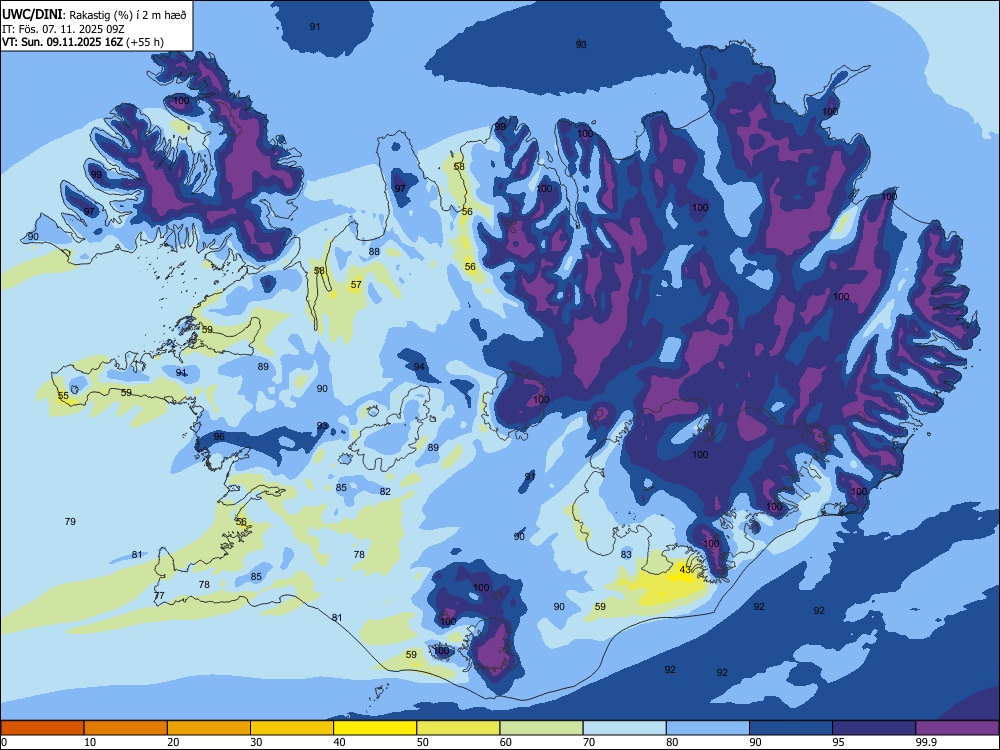Screen dimensions: 1000x750
Task: Select the 55 value on western peninsula
Action: tap(63, 396)
